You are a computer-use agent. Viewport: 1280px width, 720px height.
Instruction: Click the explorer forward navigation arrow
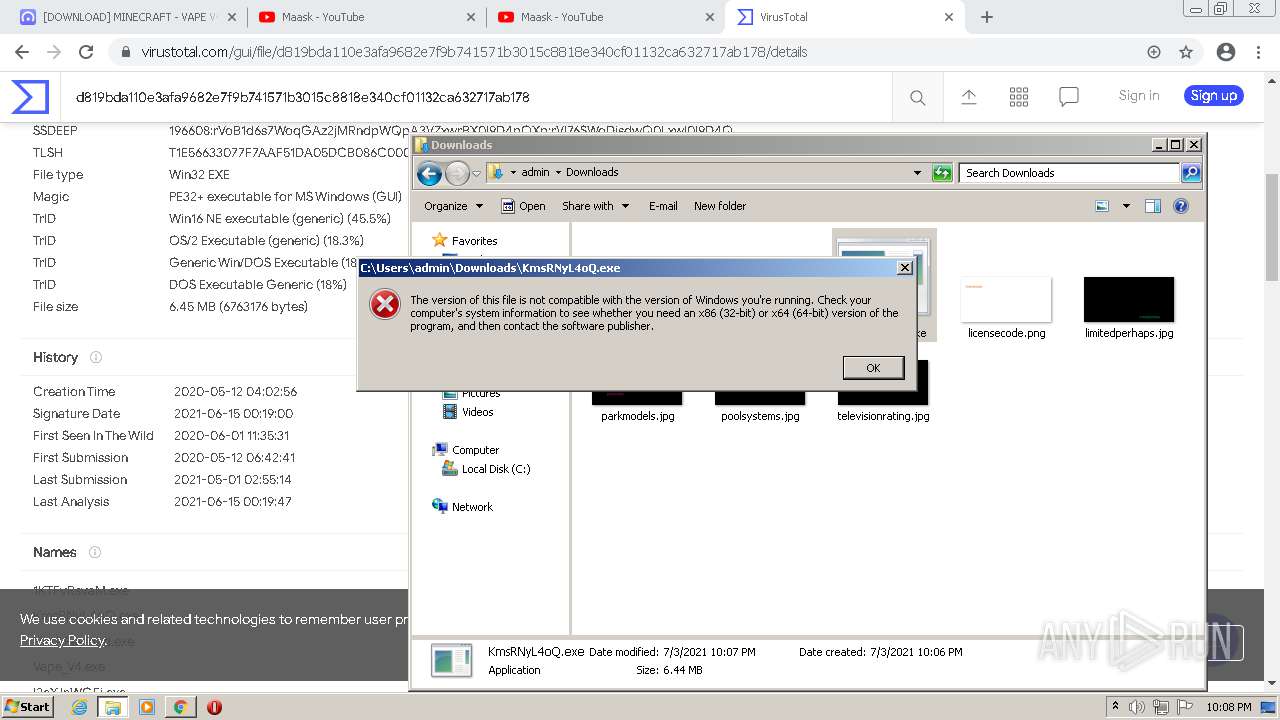pyautogui.click(x=457, y=174)
